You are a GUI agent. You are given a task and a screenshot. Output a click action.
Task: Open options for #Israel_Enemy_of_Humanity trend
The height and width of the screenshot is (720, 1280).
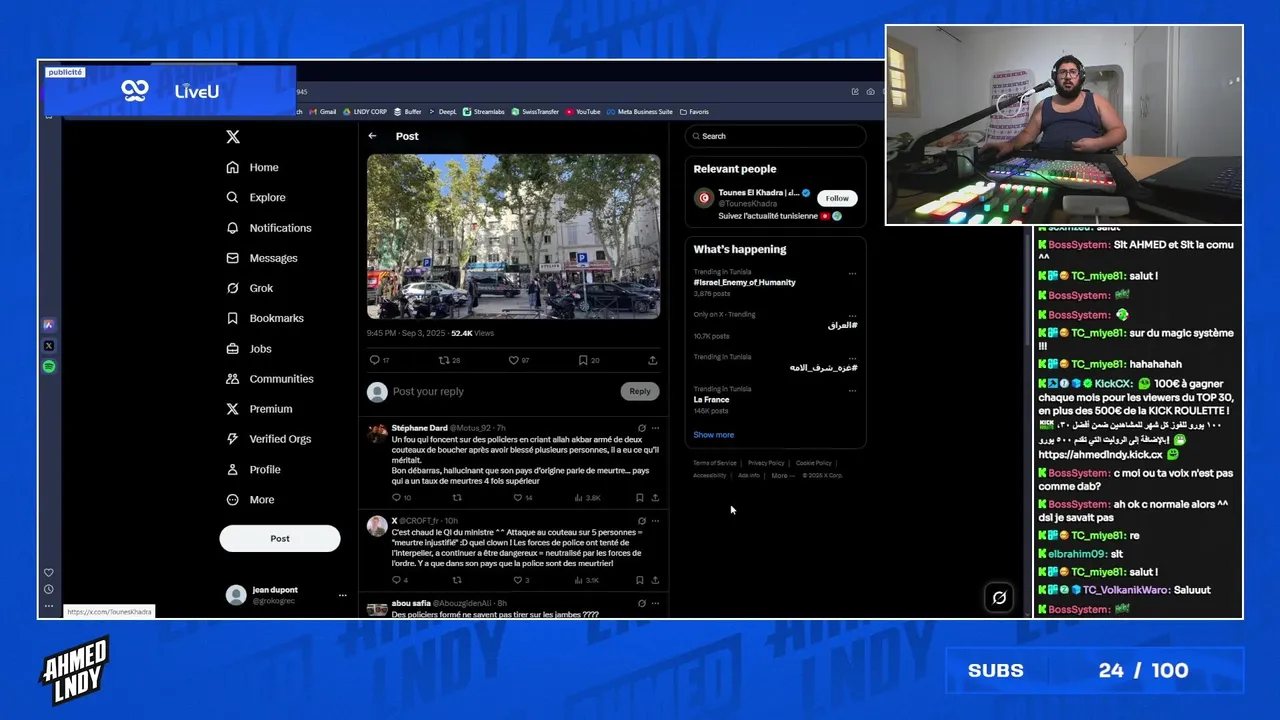852,273
